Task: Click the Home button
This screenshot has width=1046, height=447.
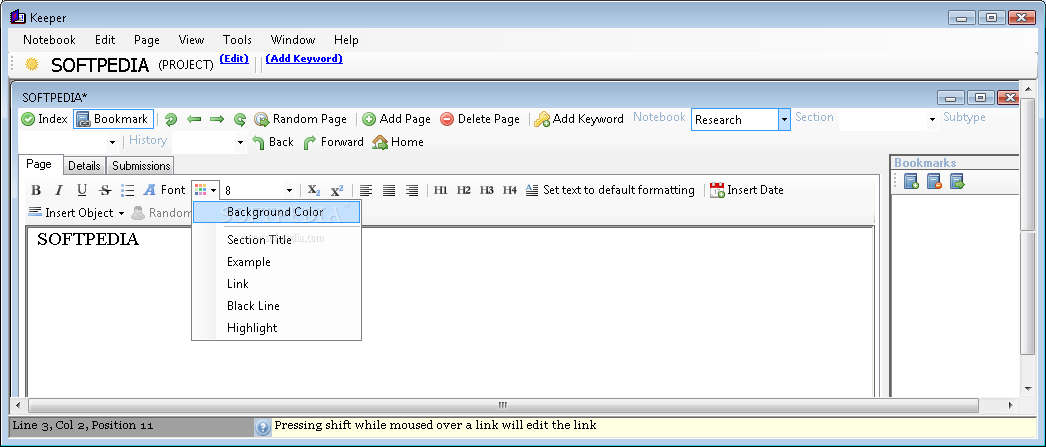Action: pyautogui.click(x=398, y=142)
